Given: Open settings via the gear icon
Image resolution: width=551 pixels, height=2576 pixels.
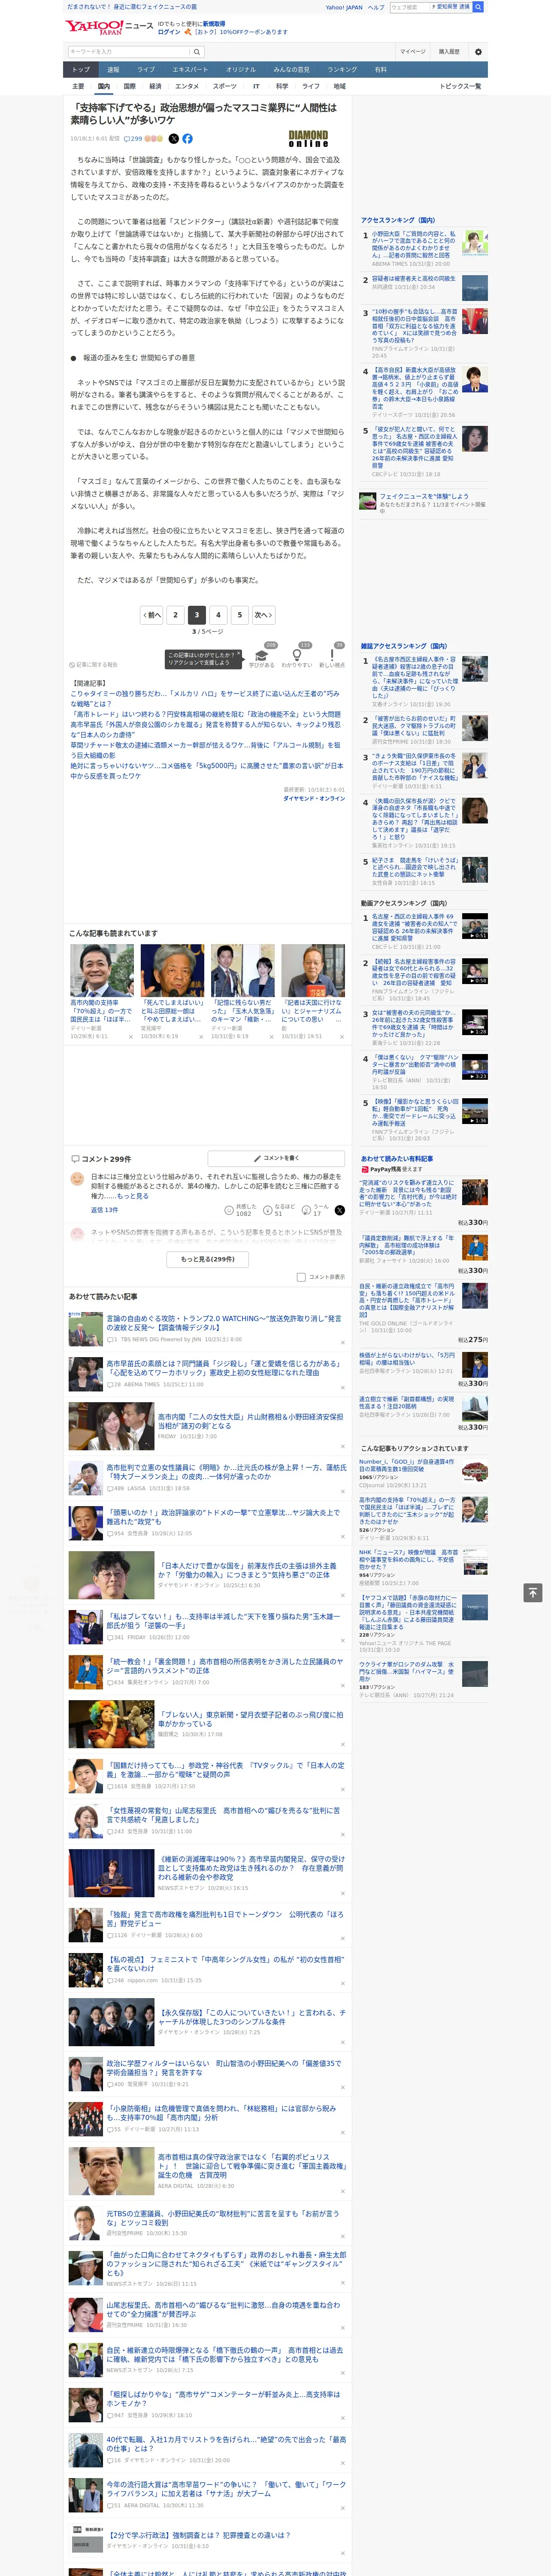Looking at the screenshot, I should [x=478, y=52].
